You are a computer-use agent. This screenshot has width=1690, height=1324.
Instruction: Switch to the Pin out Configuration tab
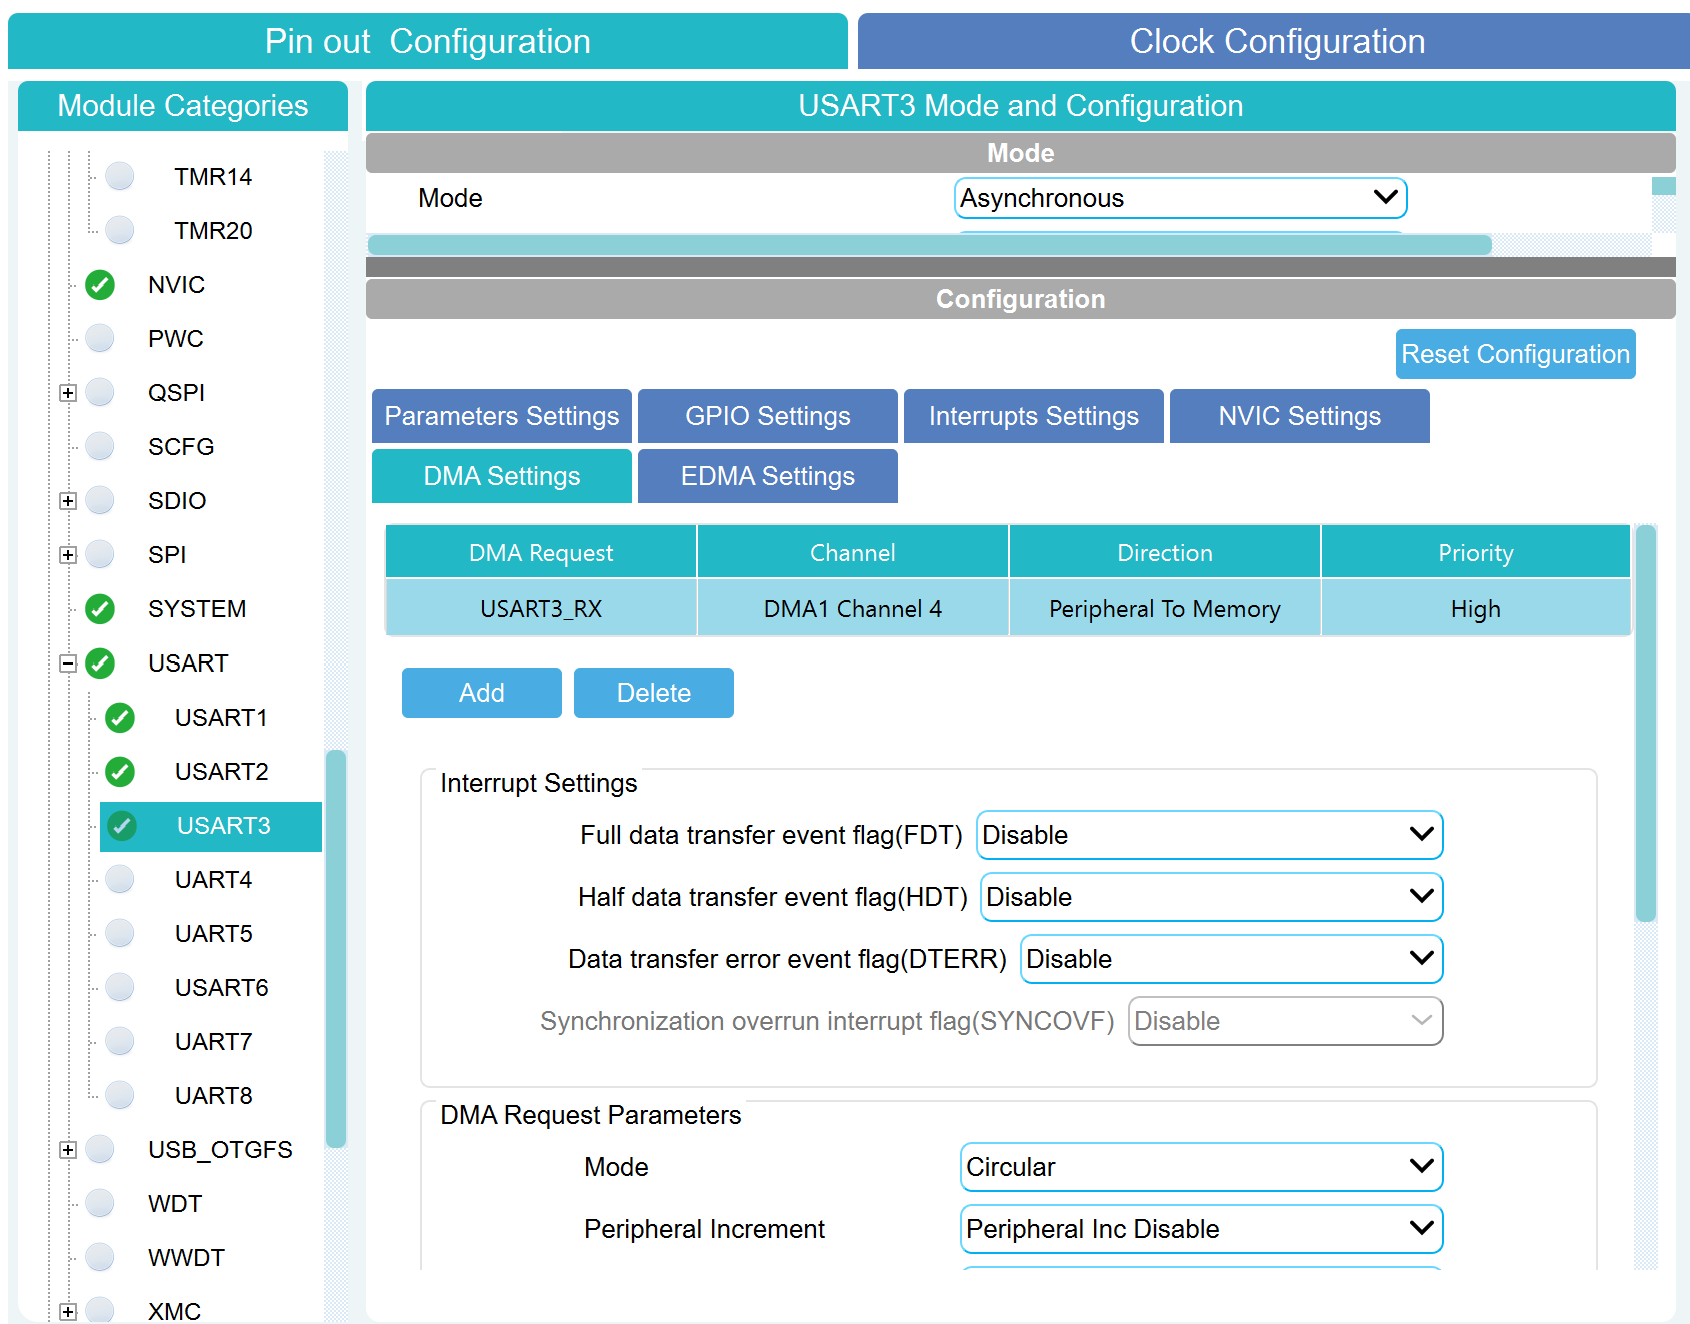click(x=428, y=41)
